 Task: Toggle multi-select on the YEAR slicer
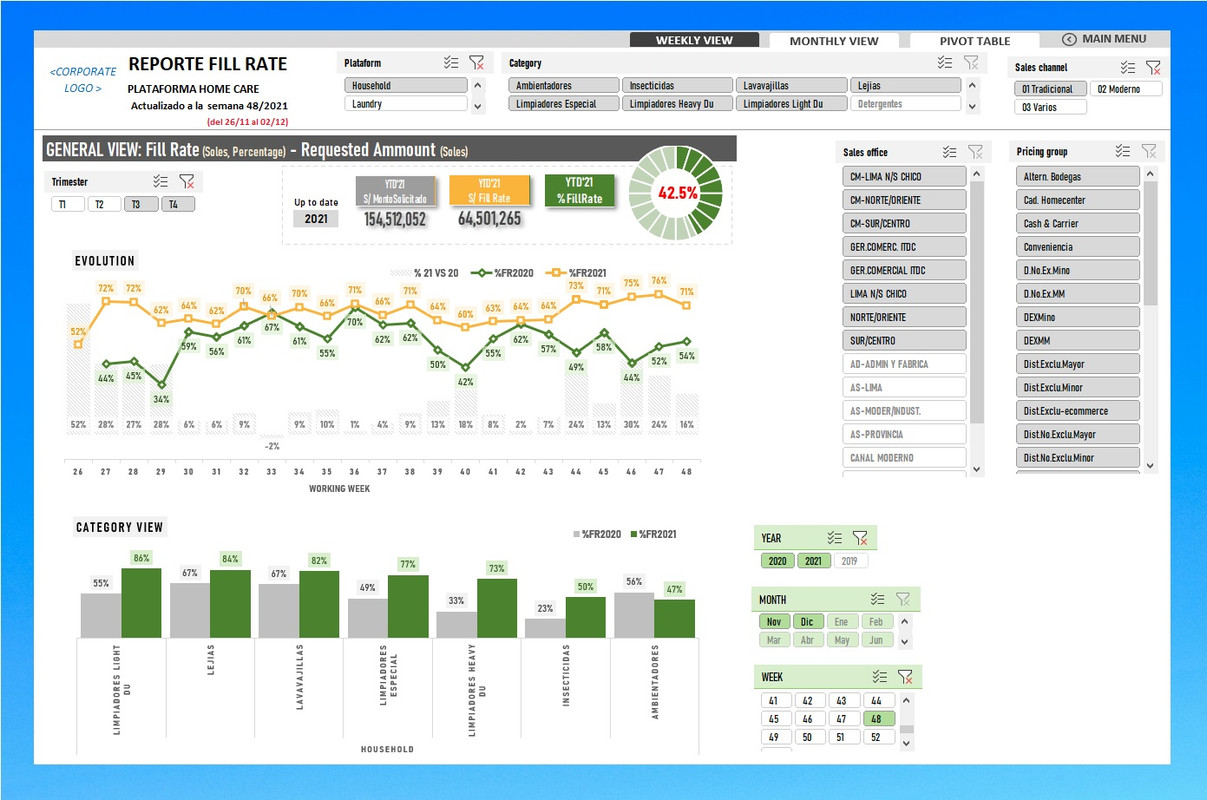834,538
